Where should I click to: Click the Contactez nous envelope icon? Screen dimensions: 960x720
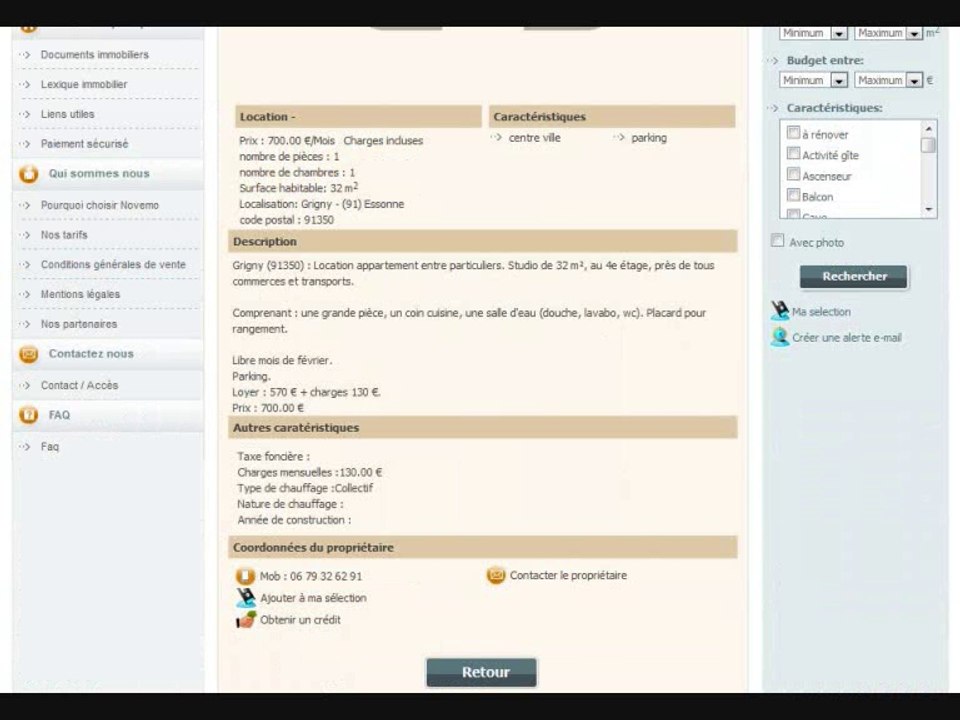click(28, 354)
